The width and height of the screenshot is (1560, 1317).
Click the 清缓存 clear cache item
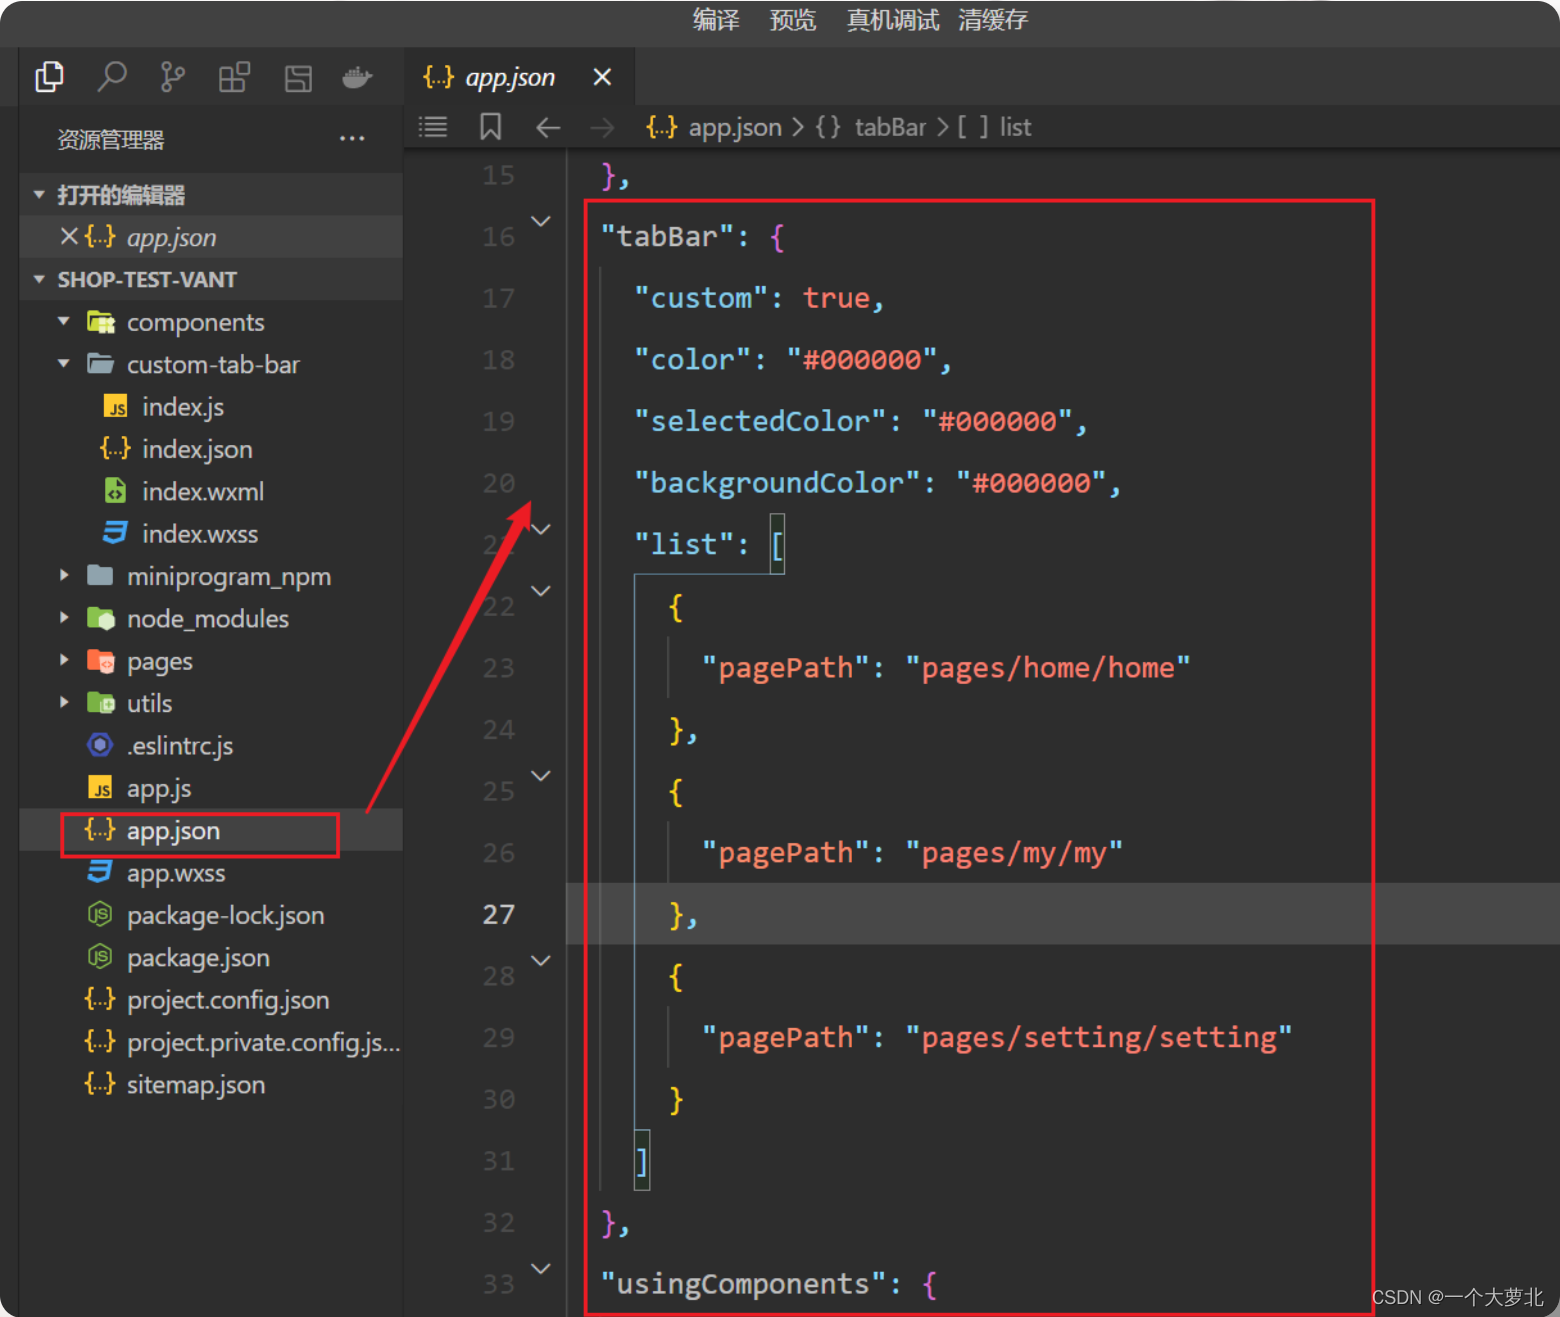point(993,20)
